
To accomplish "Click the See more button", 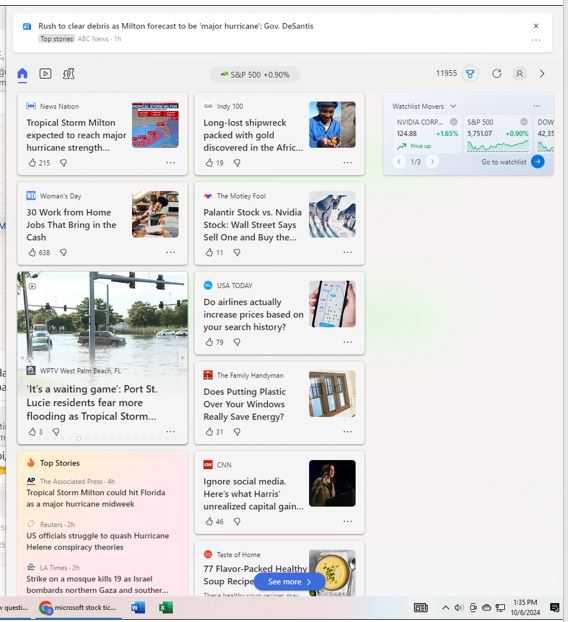I will point(289,582).
